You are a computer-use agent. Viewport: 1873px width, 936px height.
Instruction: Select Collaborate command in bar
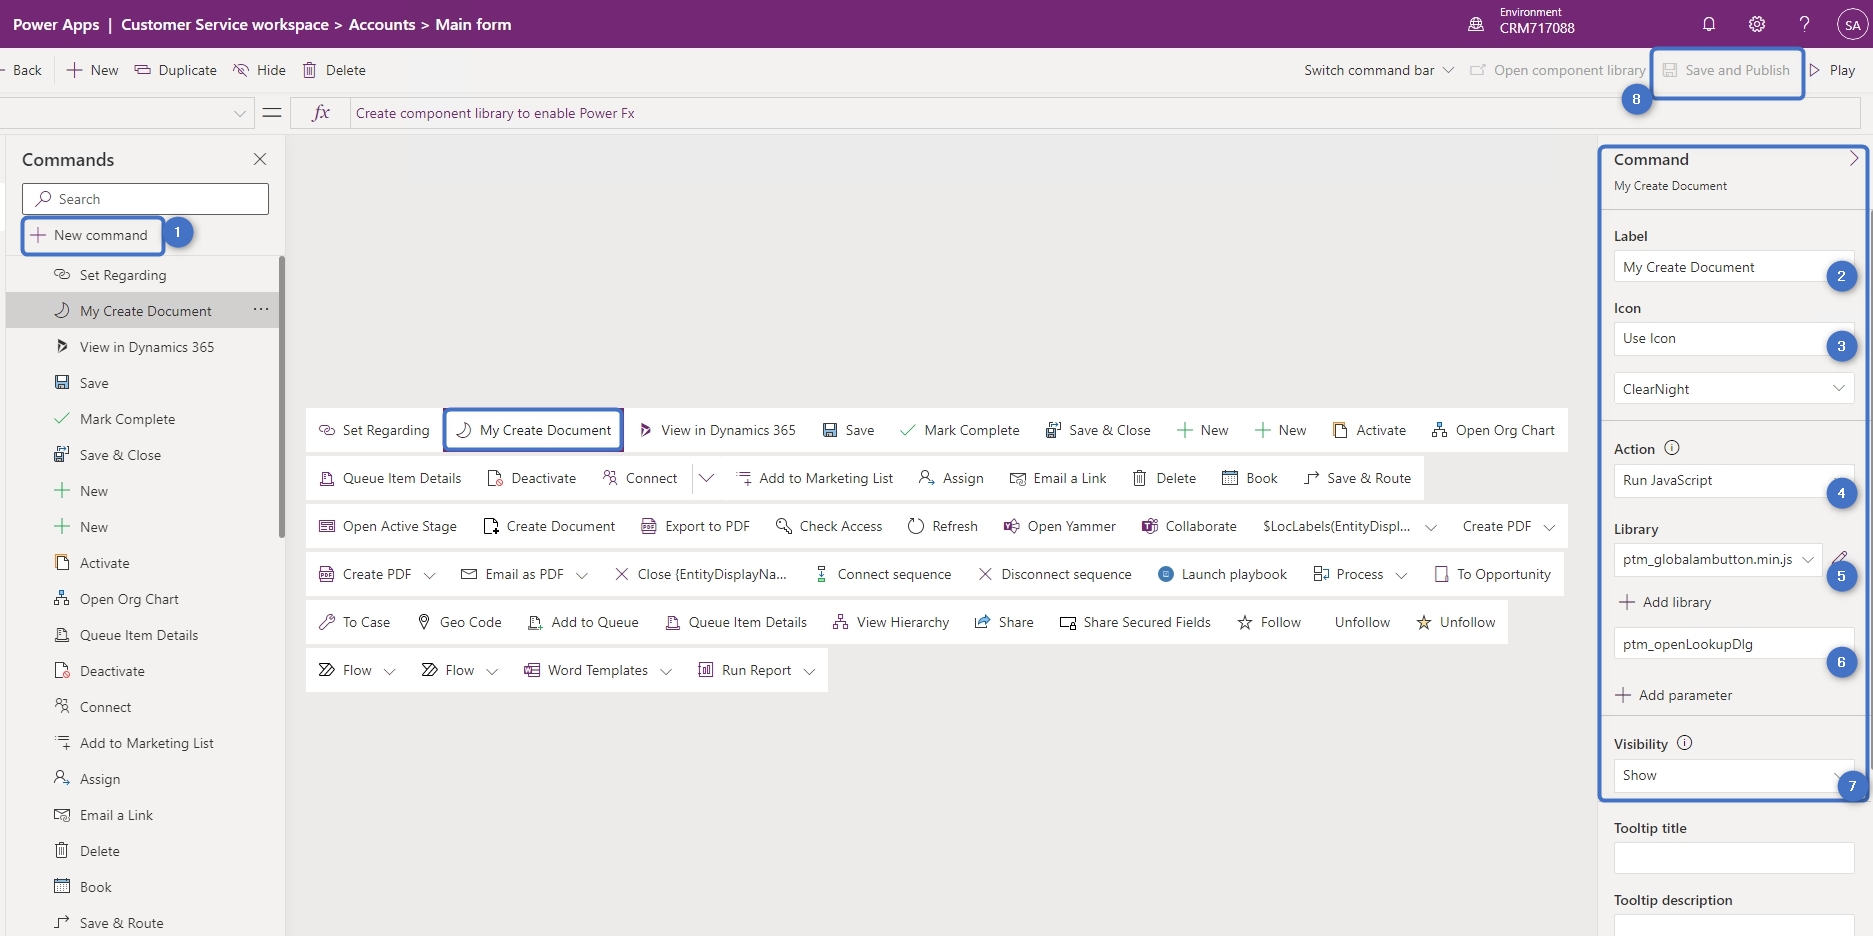tap(1189, 526)
